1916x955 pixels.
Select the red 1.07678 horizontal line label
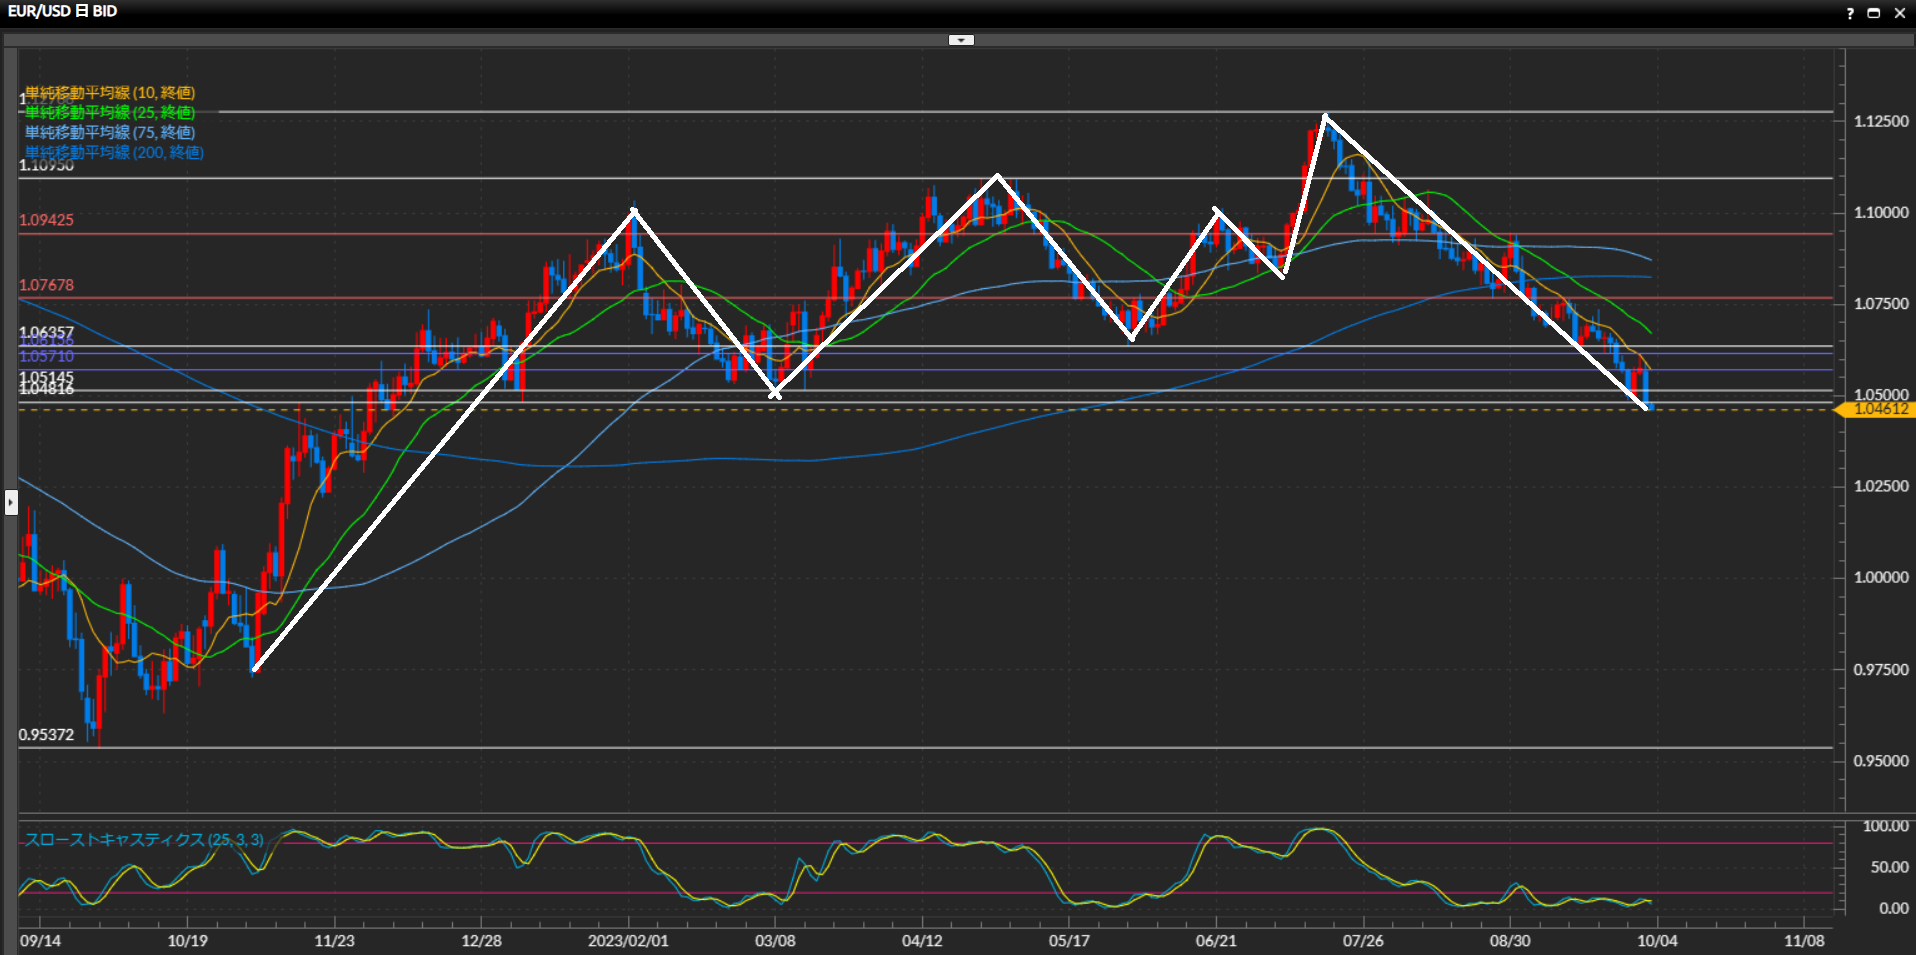46,285
